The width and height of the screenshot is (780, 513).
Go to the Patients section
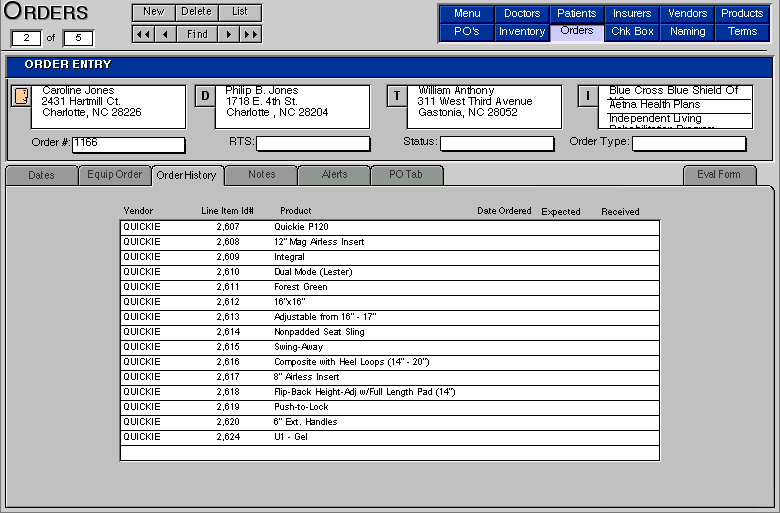click(577, 13)
